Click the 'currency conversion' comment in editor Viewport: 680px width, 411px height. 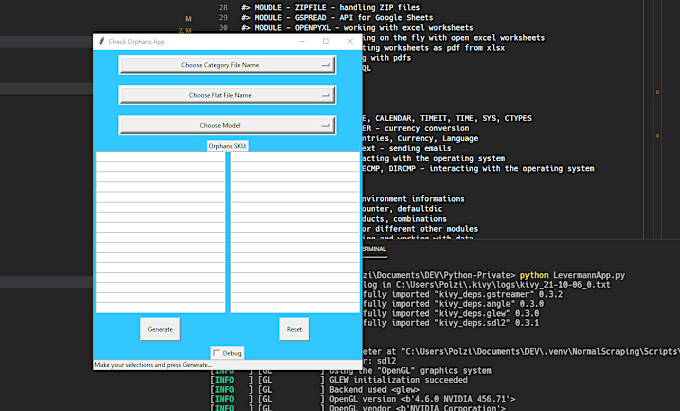point(427,128)
